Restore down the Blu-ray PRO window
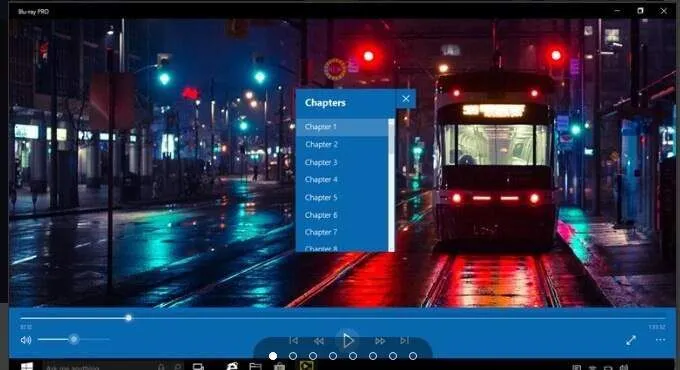680x370 pixels. 640,11
